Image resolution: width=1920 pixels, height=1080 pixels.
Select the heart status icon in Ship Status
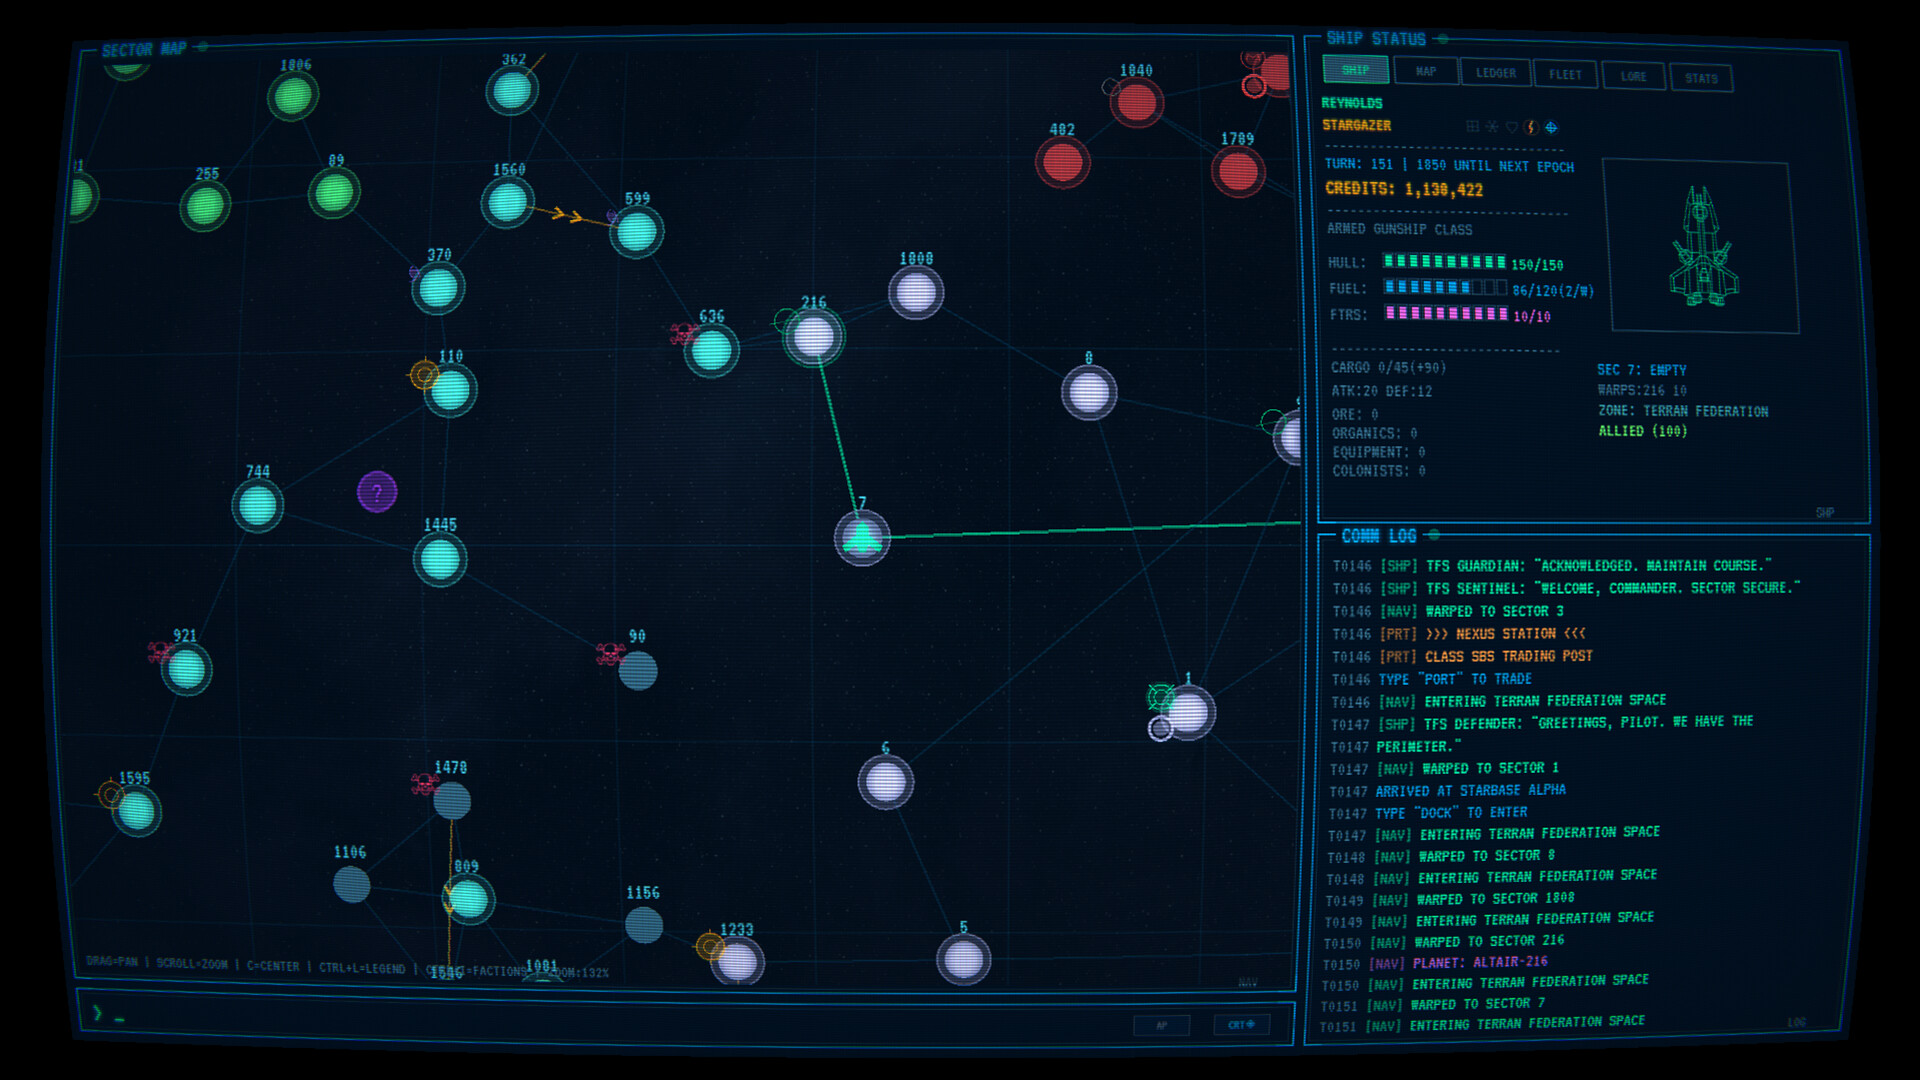point(1512,126)
